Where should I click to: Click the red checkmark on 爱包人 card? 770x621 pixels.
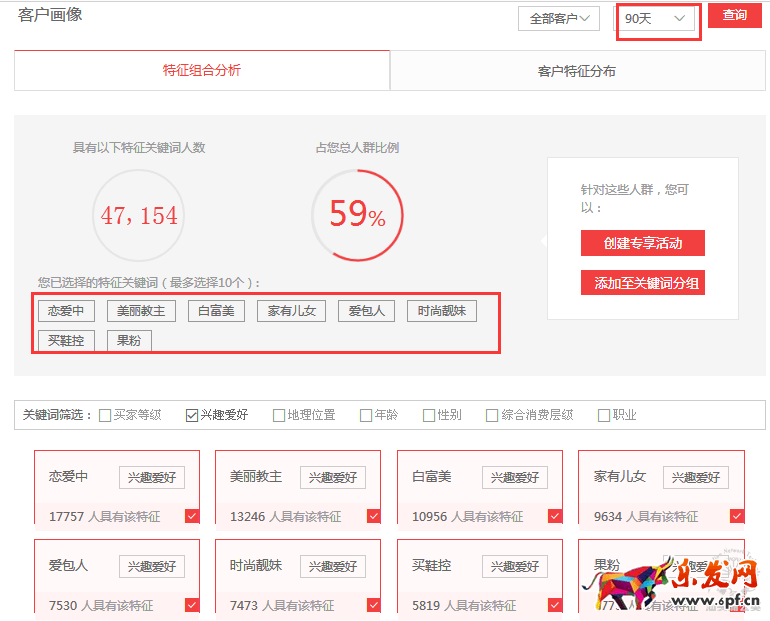tap(192, 605)
